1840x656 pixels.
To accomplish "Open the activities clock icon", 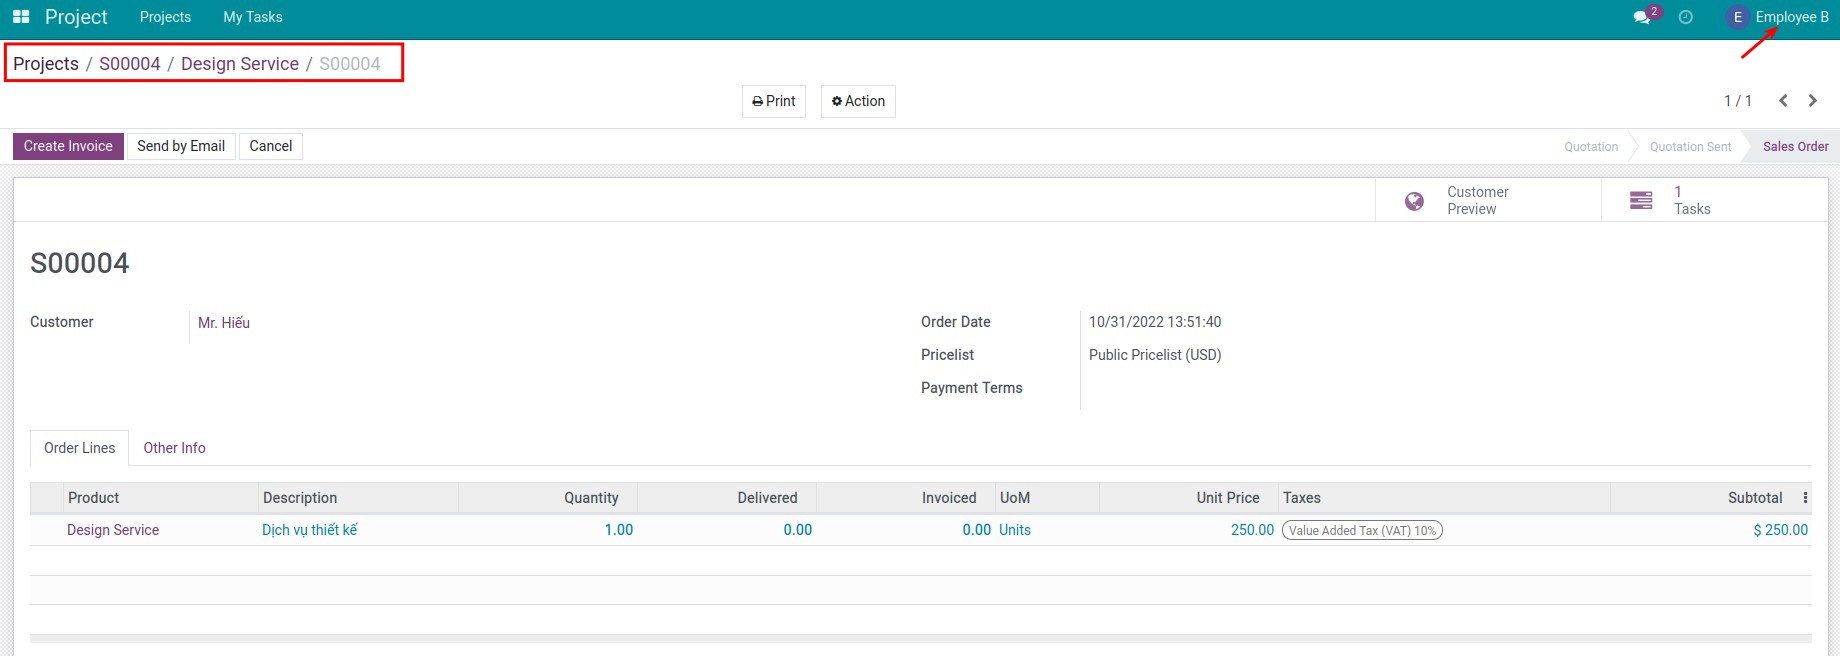I will [1686, 17].
